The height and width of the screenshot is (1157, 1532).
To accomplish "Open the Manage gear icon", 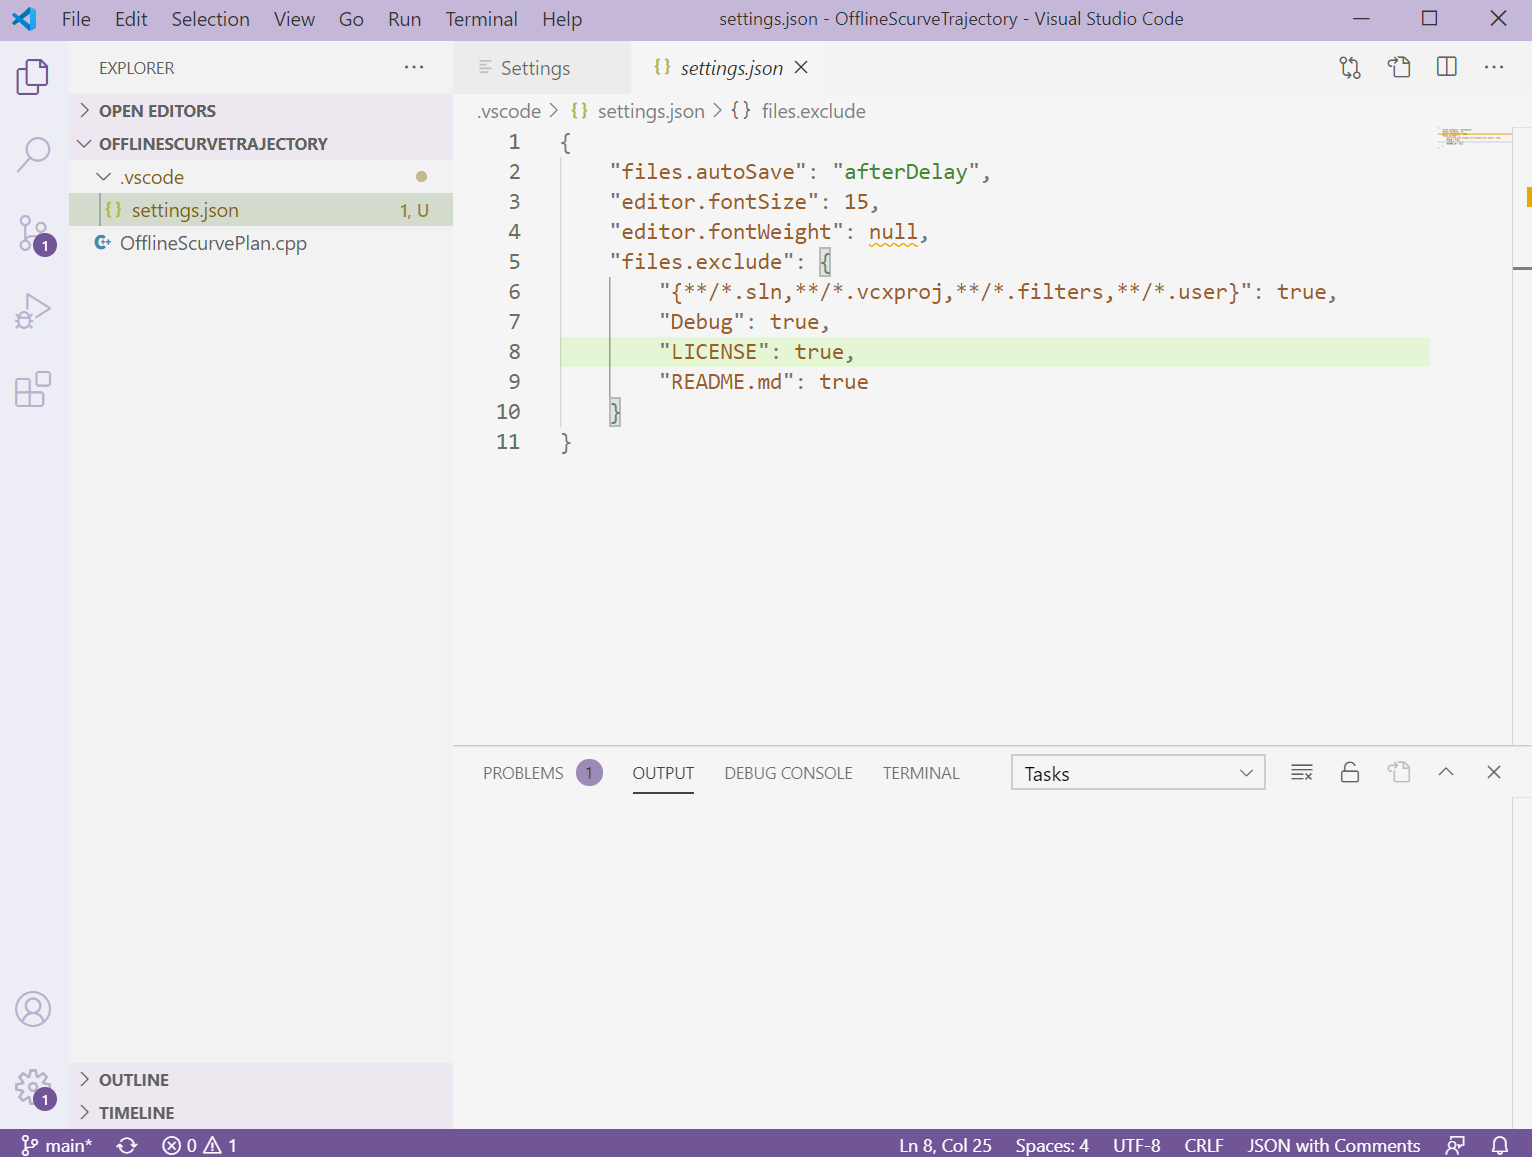I will point(33,1087).
